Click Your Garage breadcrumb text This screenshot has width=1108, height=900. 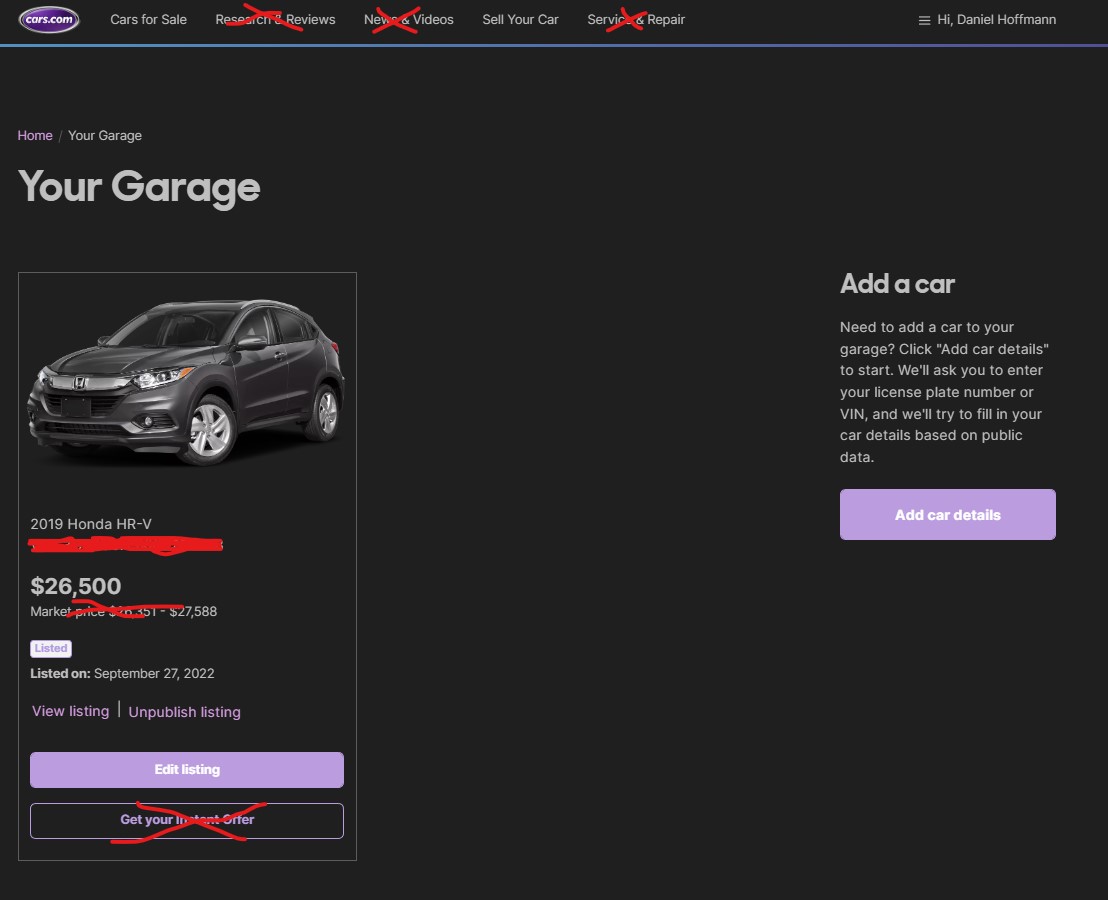105,136
